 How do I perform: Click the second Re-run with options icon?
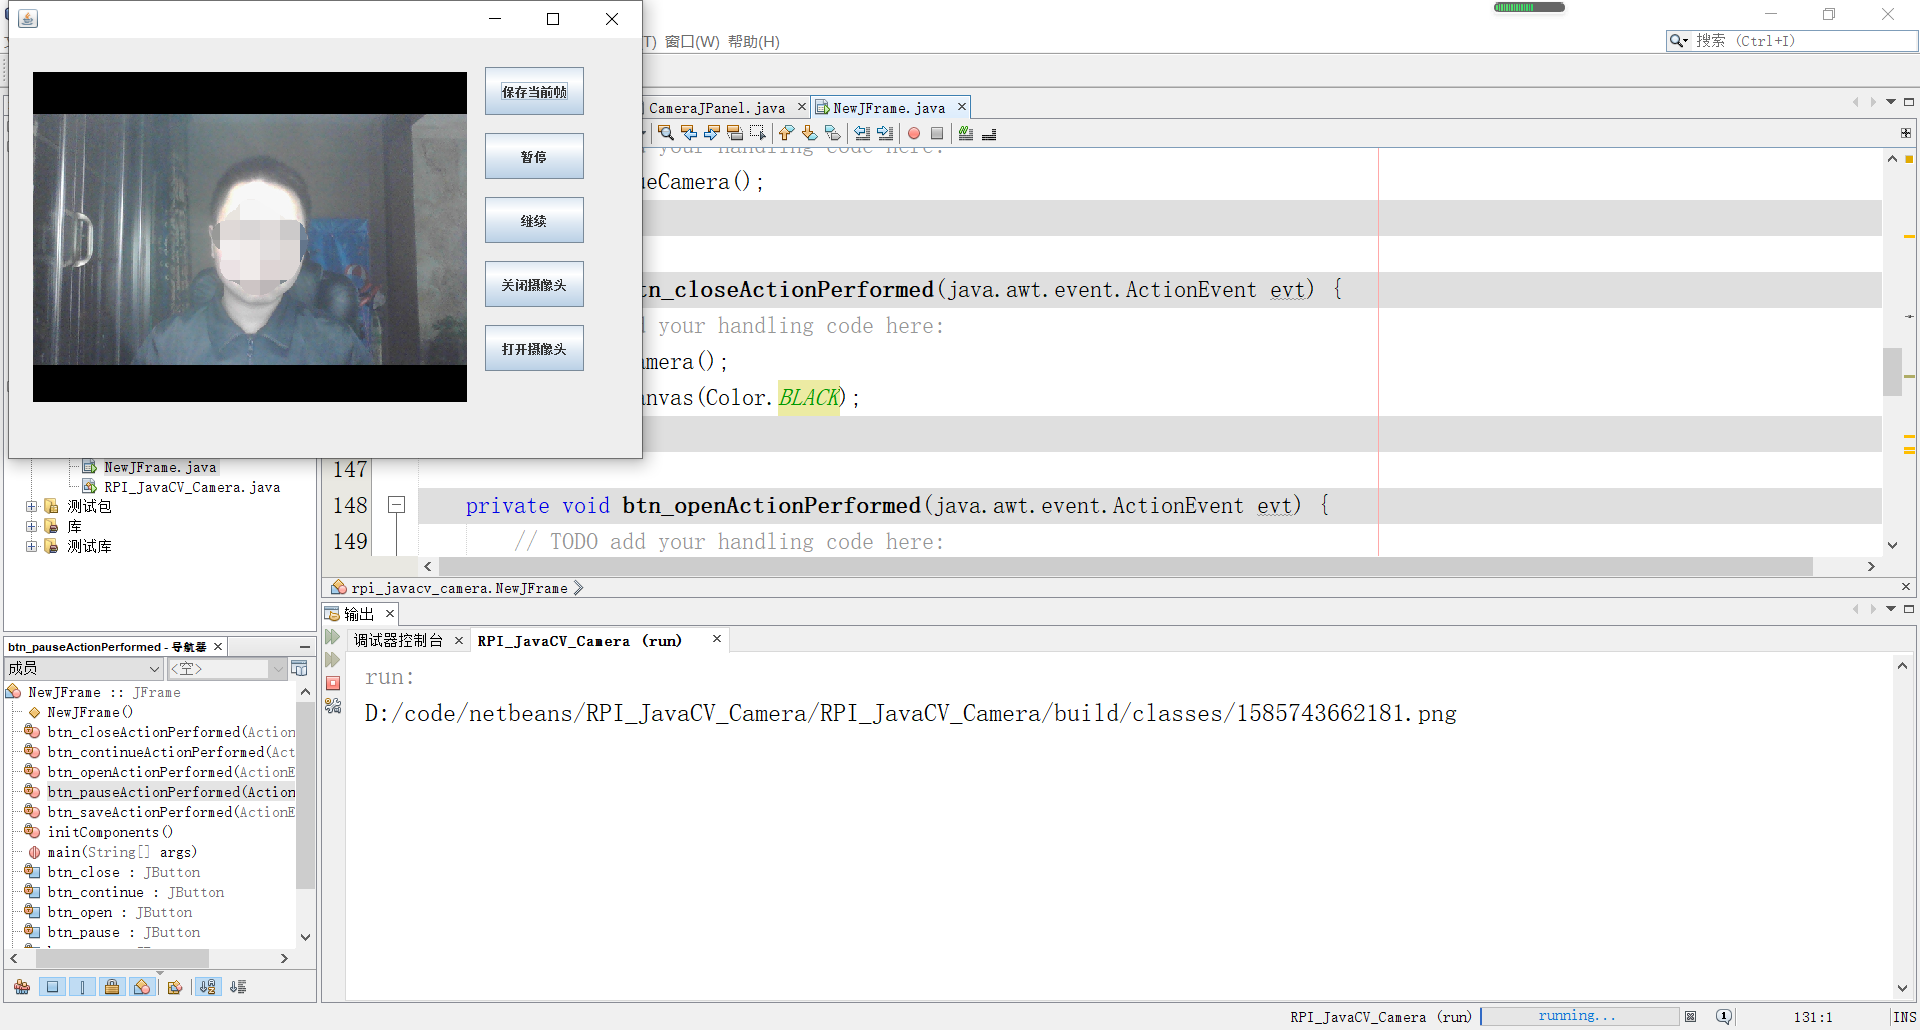(x=333, y=660)
